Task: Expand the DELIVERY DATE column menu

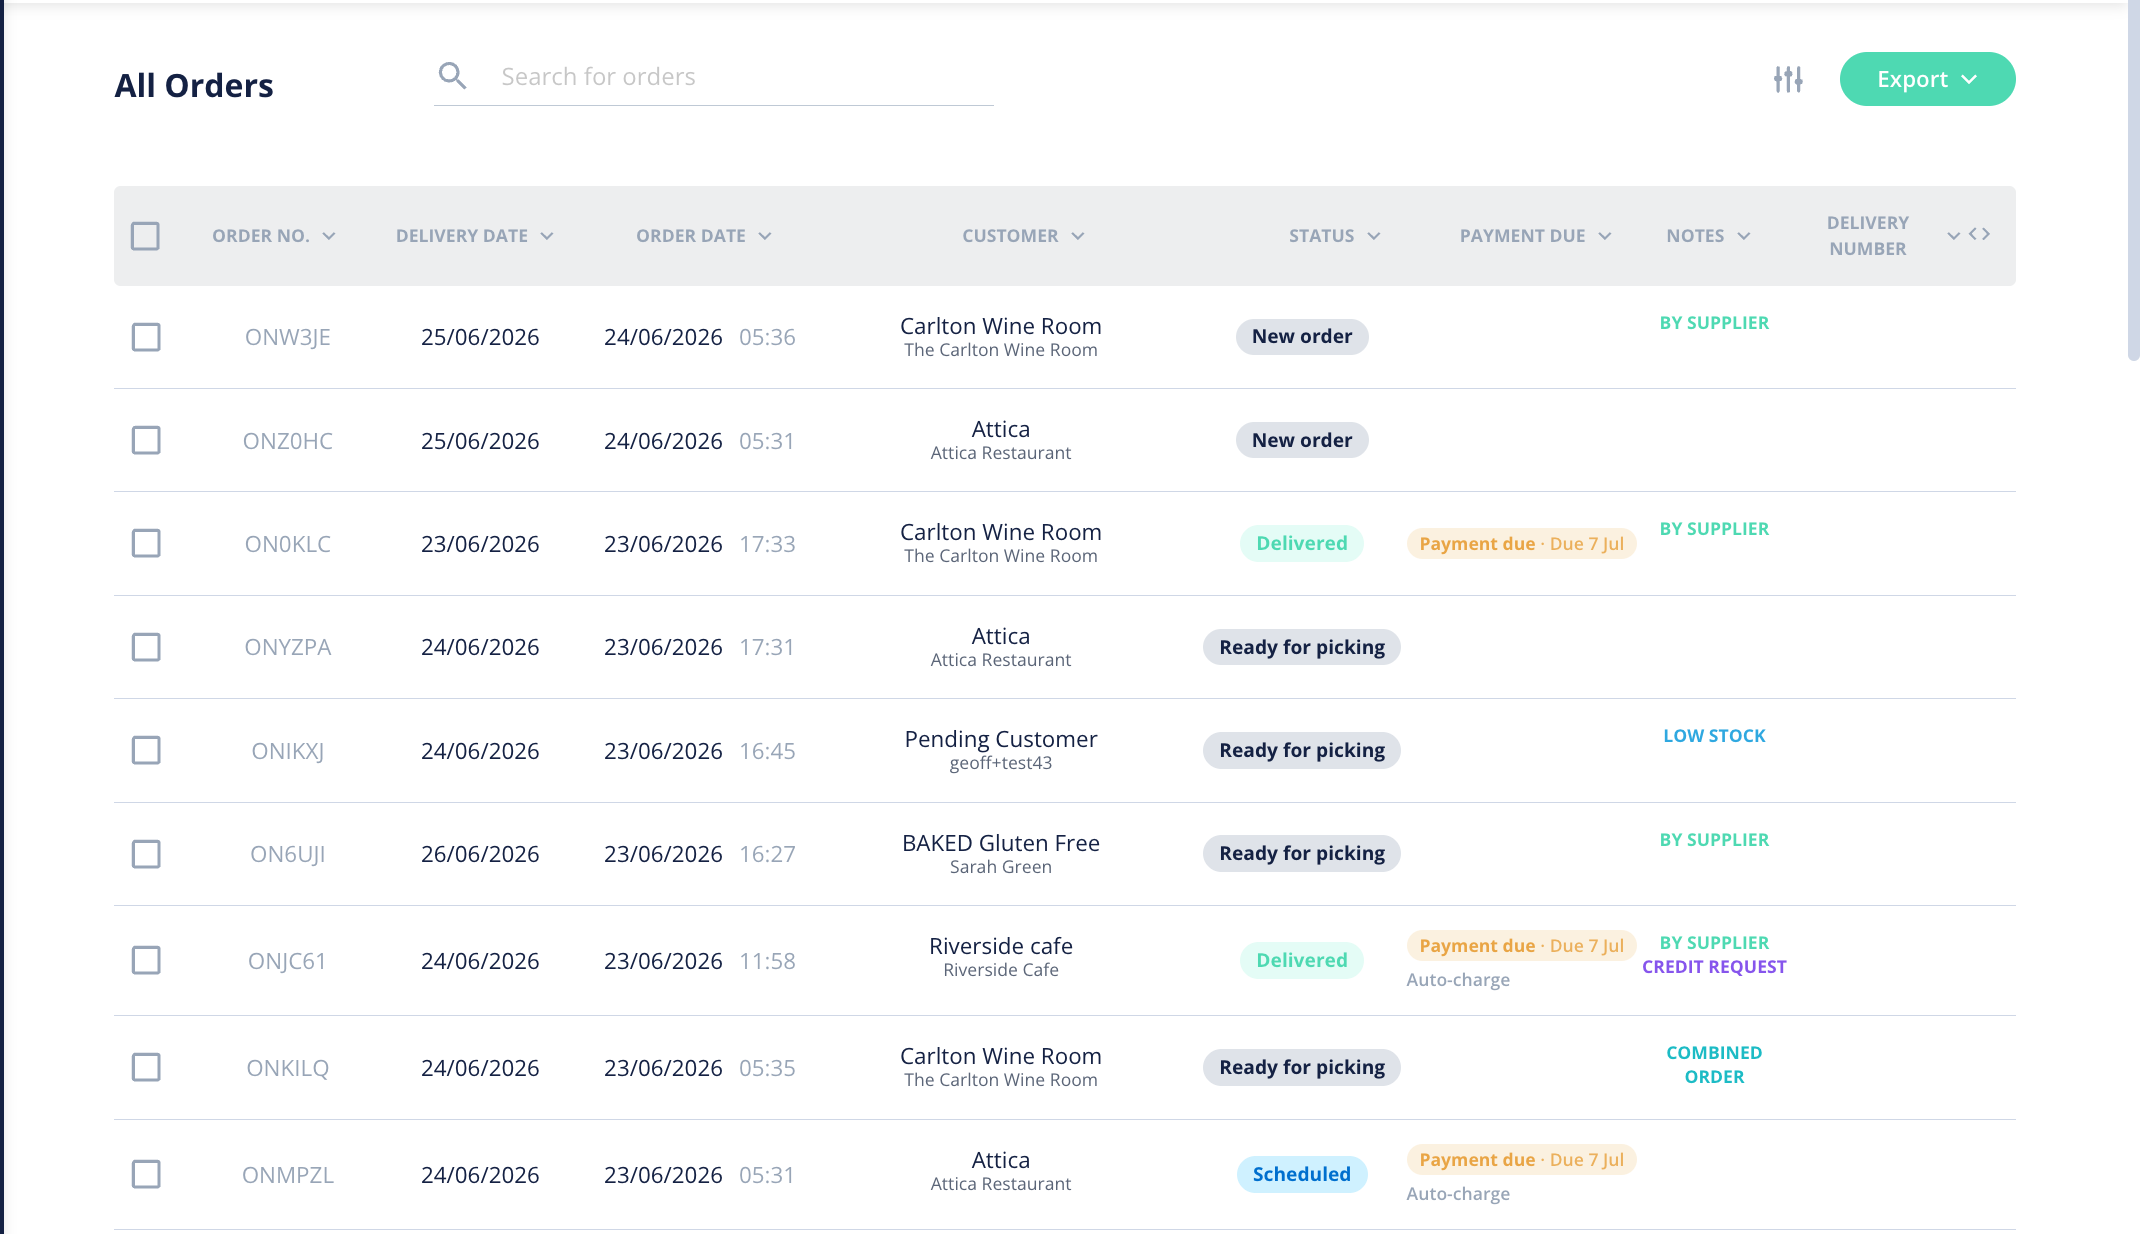Action: pos(474,236)
